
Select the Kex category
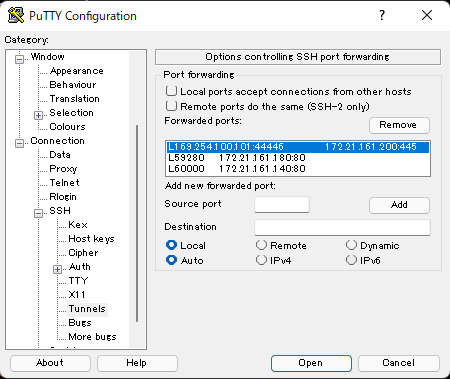click(78, 225)
